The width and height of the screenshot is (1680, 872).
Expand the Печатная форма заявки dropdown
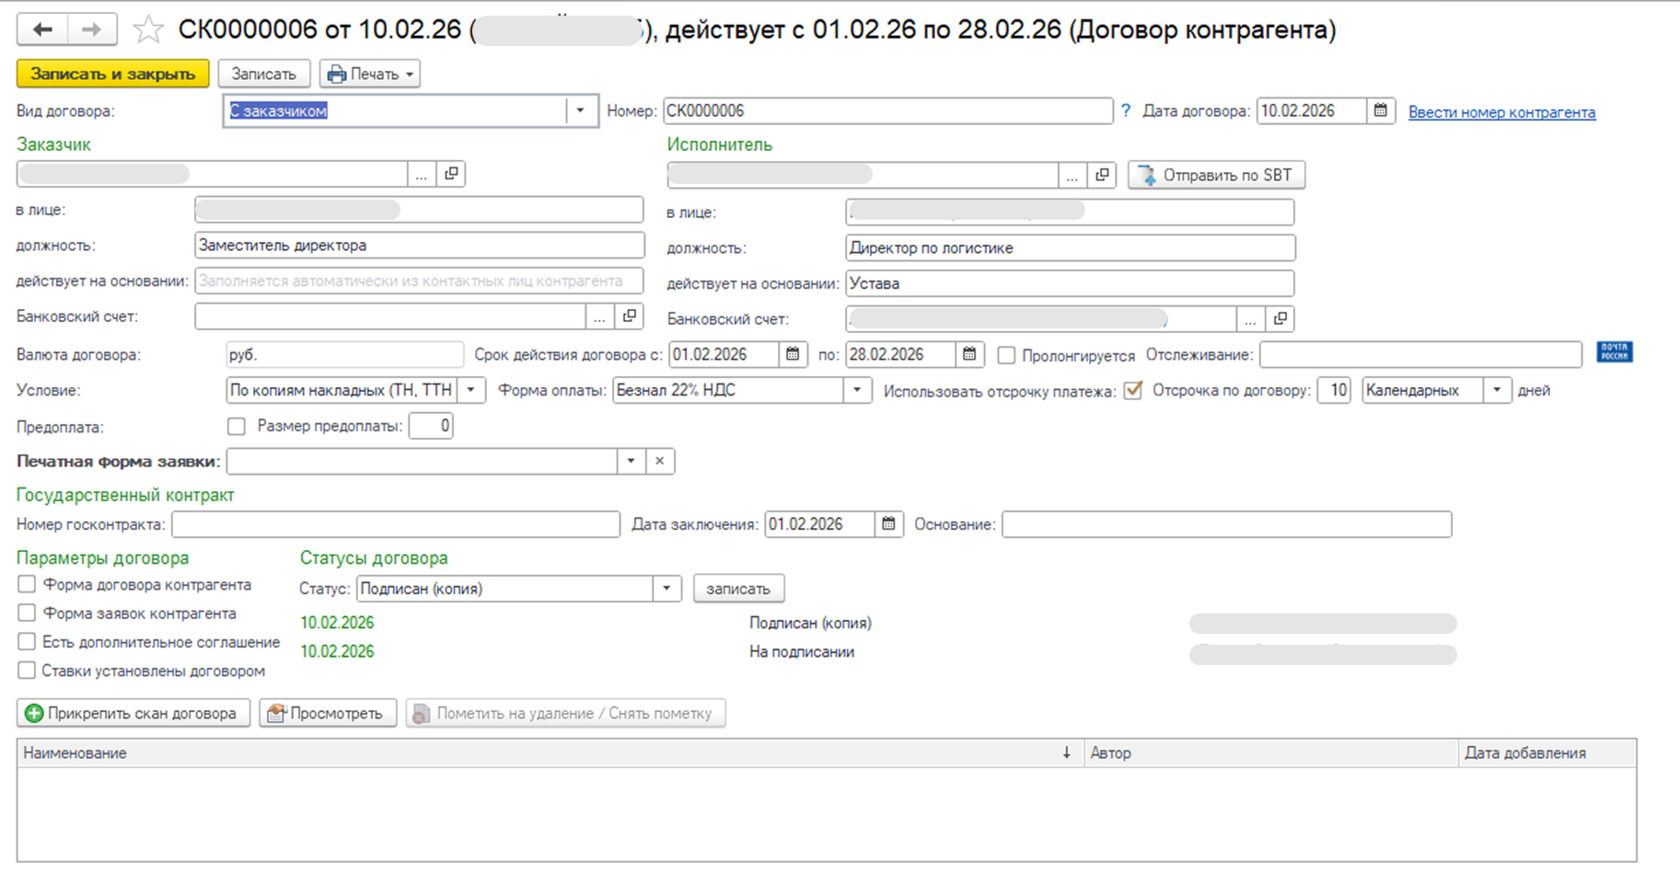tap(631, 461)
